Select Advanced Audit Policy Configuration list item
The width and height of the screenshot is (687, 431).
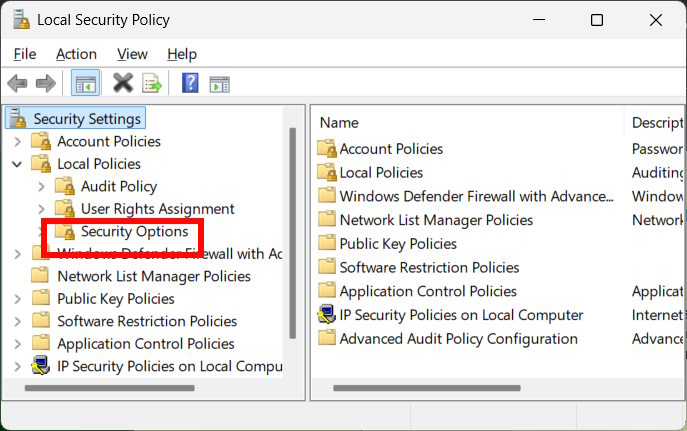pyautogui.click(x=459, y=339)
